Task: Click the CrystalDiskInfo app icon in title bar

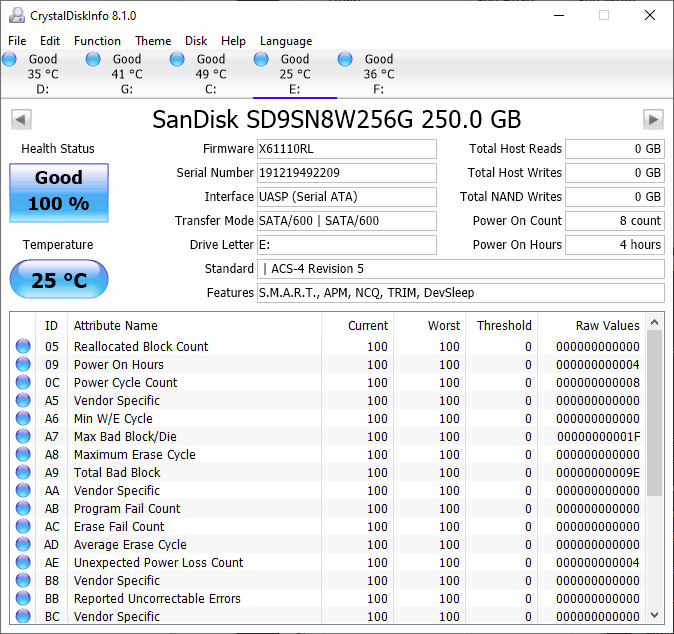Action: (x=17, y=16)
